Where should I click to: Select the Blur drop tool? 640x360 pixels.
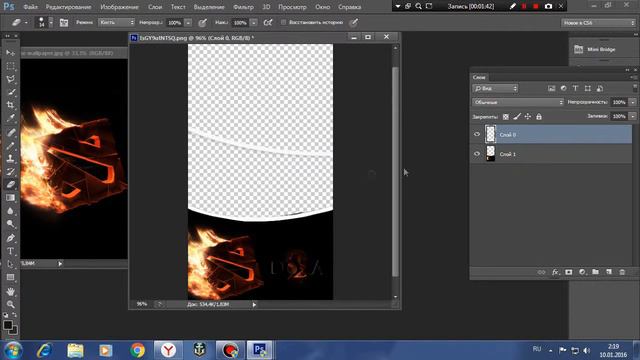tap(11, 211)
